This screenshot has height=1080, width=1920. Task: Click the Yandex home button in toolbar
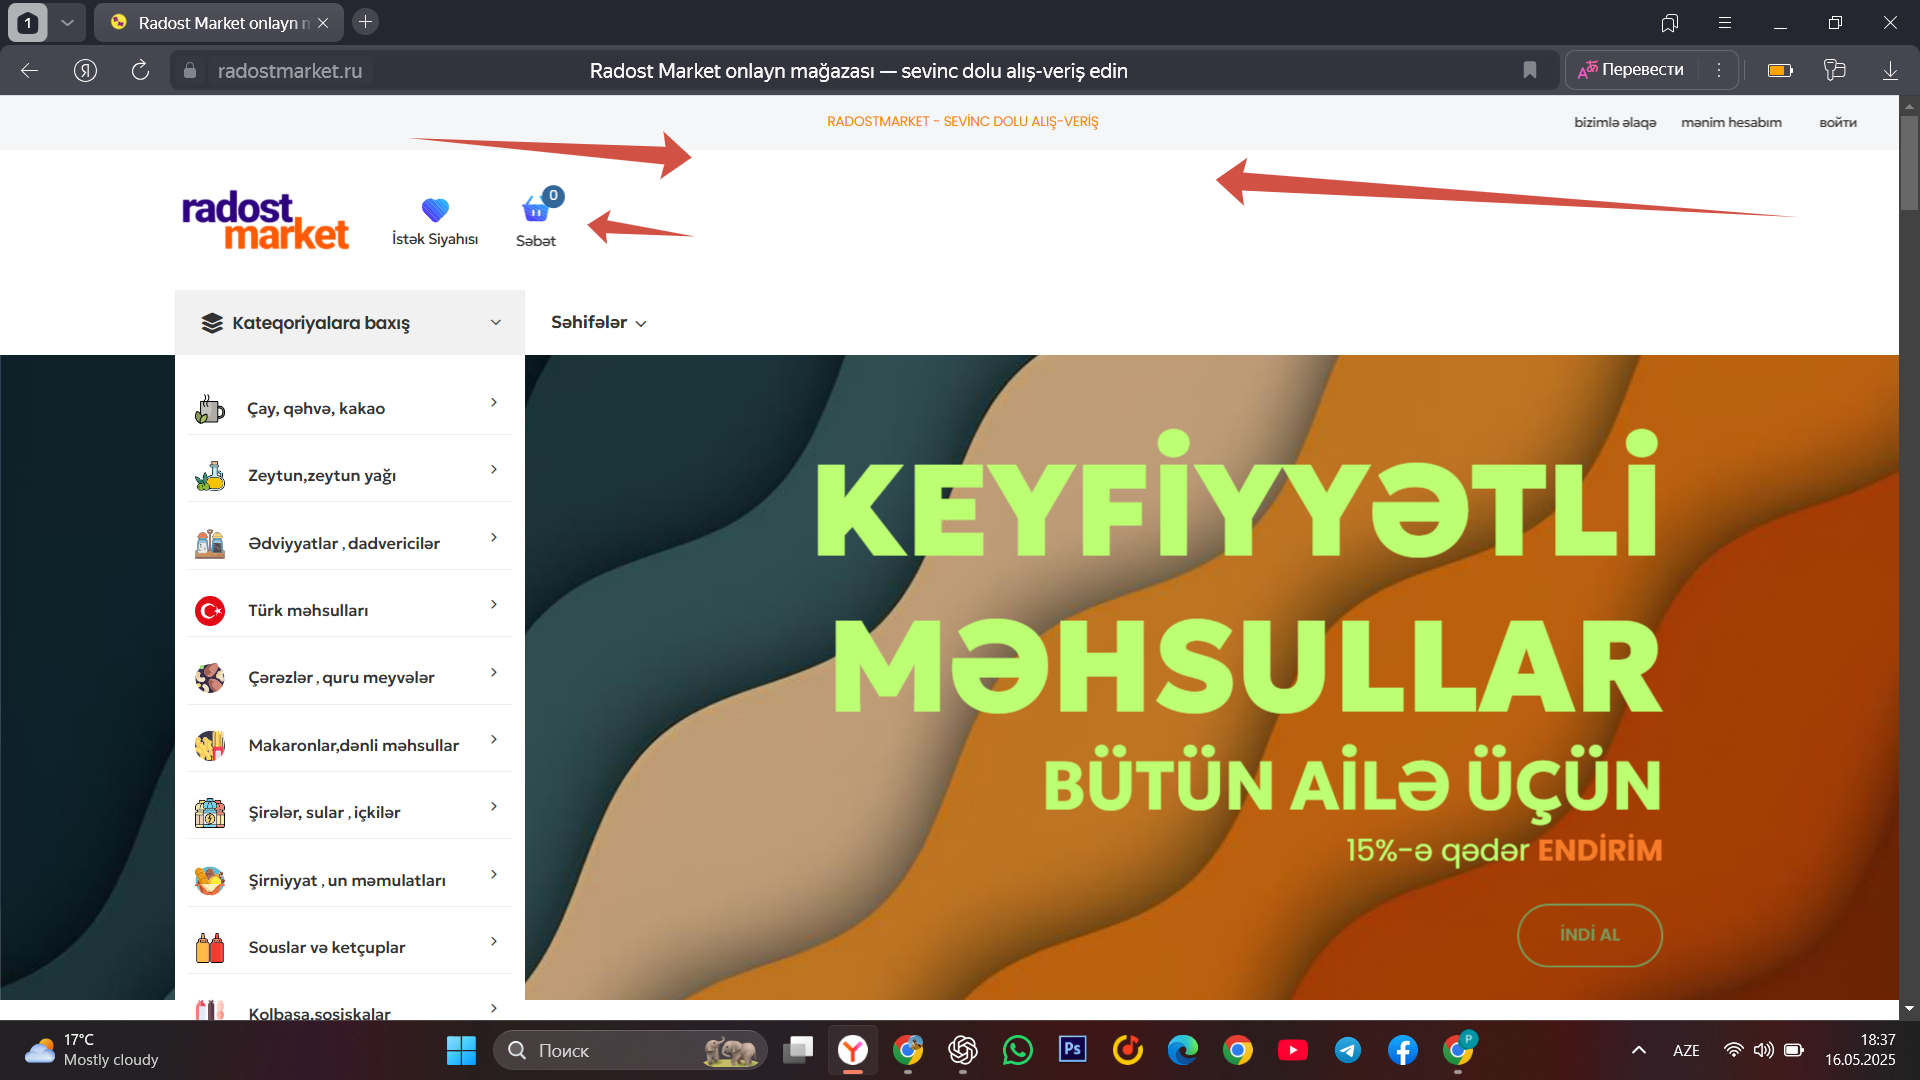pos(85,70)
